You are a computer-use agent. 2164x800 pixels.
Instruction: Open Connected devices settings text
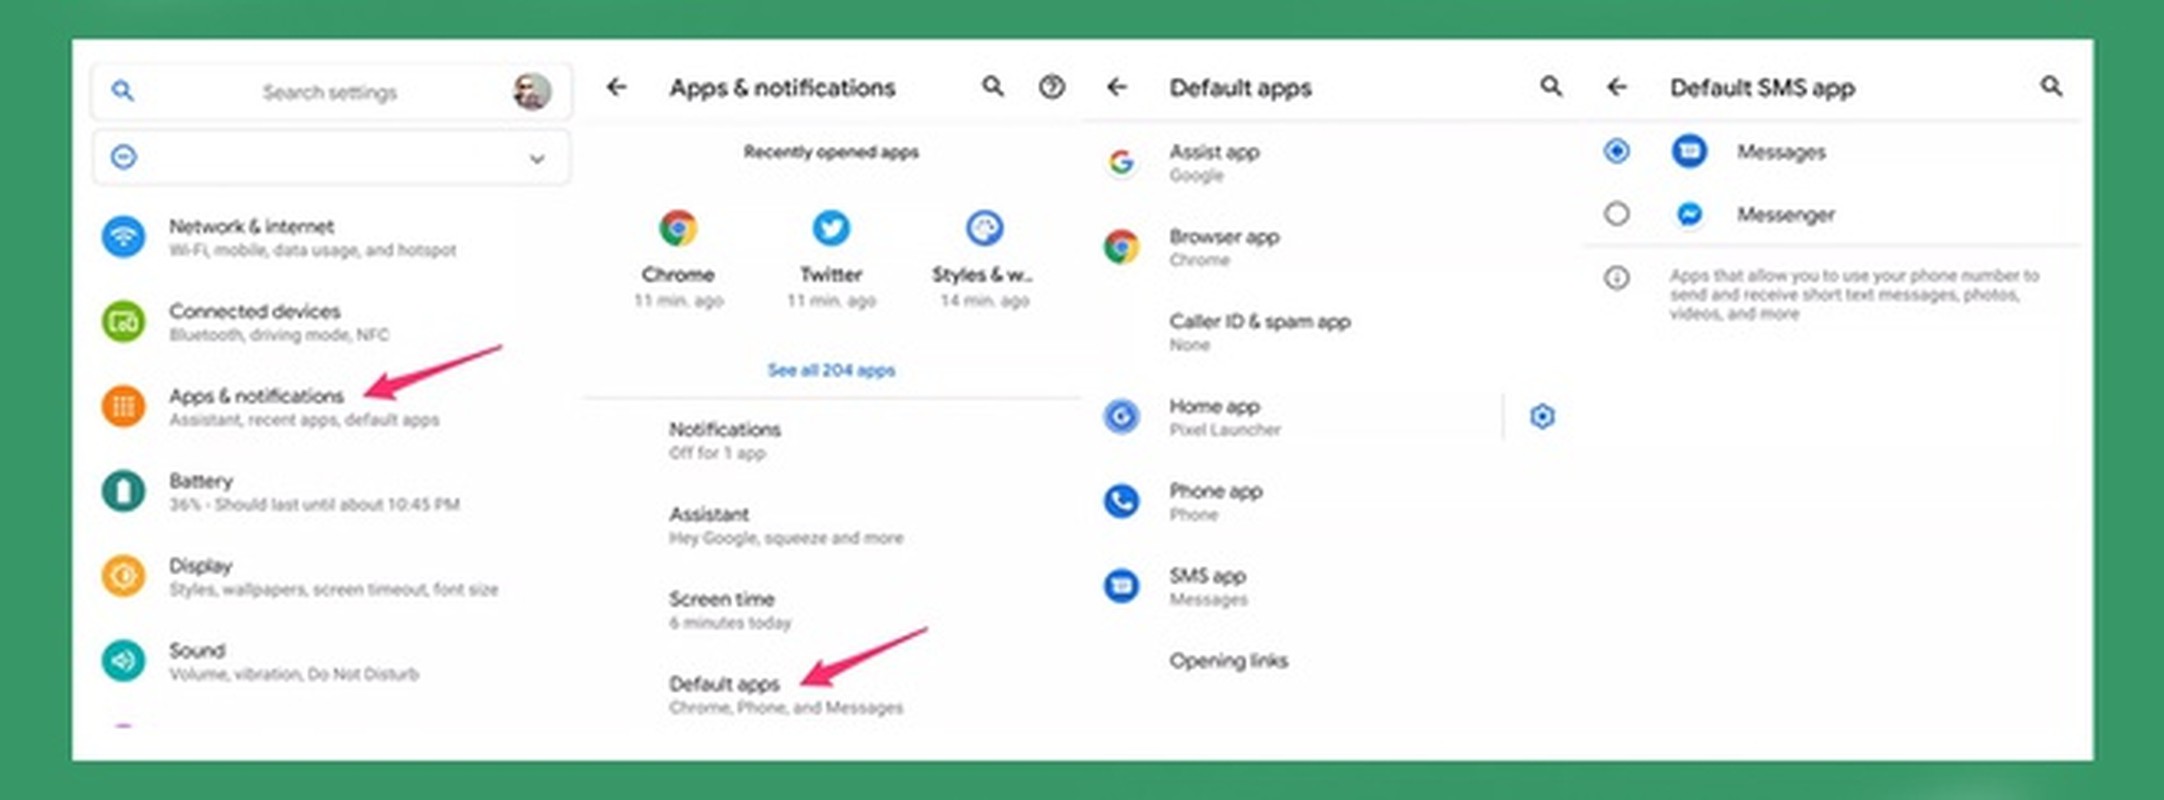point(255,311)
